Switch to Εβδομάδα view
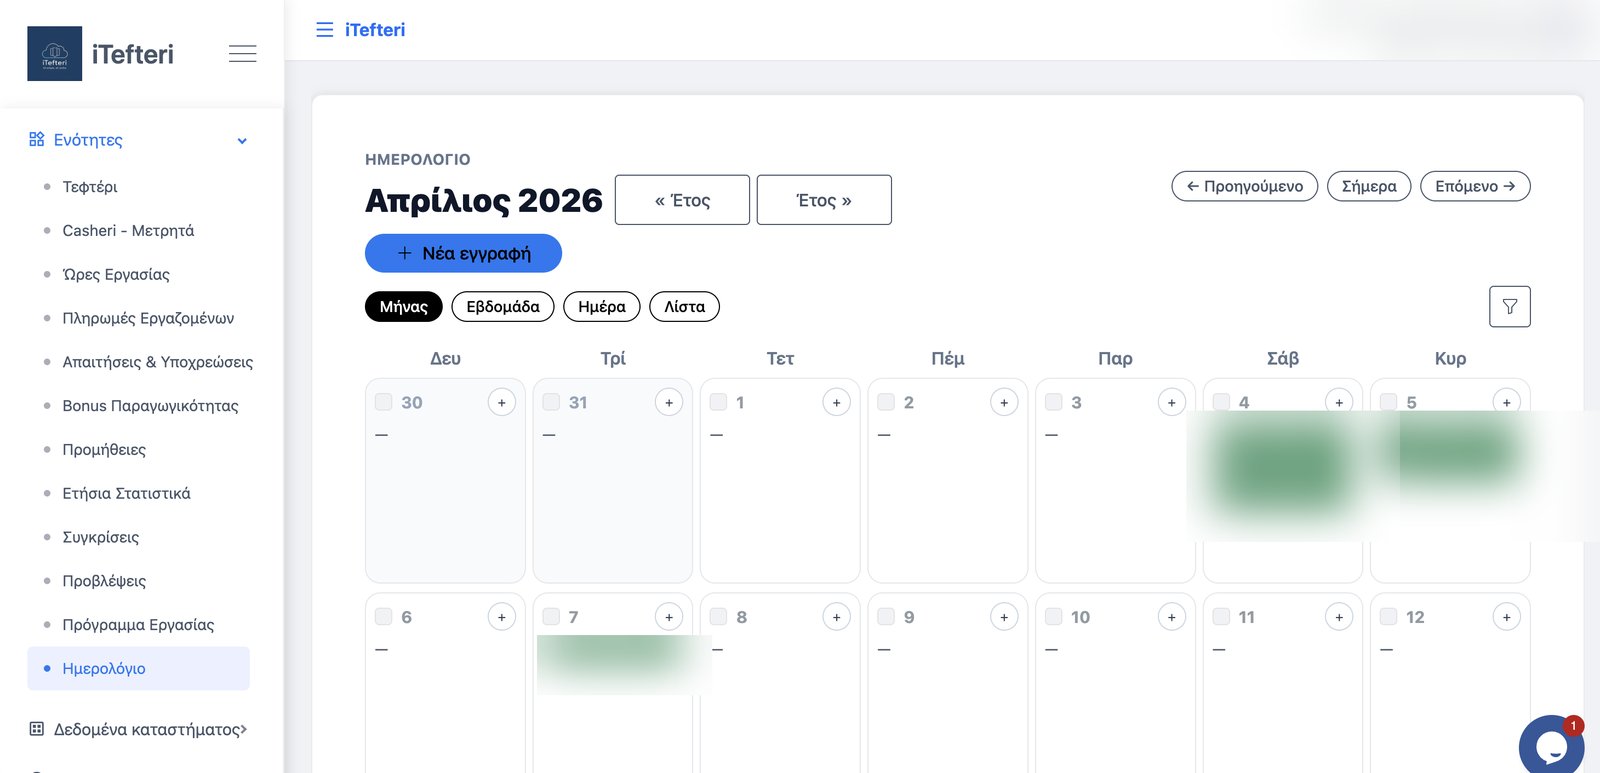This screenshot has height=773, width=1600. point(503,307)
